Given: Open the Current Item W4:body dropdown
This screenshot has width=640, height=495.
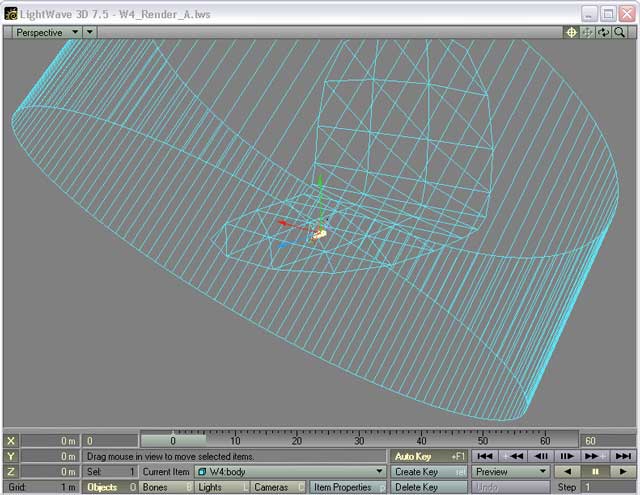Looking at the screenshot, I should click(x=289, y=472).
